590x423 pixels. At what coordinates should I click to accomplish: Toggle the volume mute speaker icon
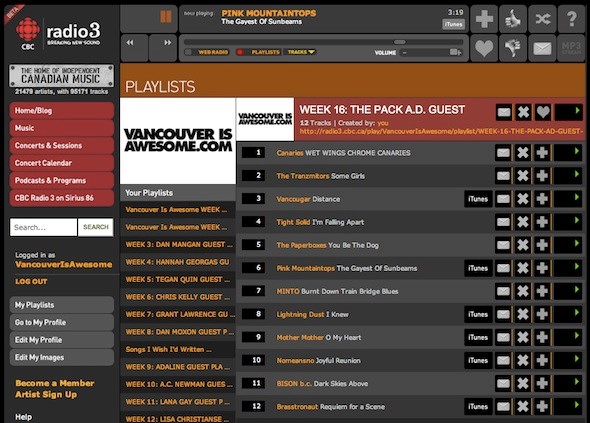pyautogui.click(x=456, y=52)
